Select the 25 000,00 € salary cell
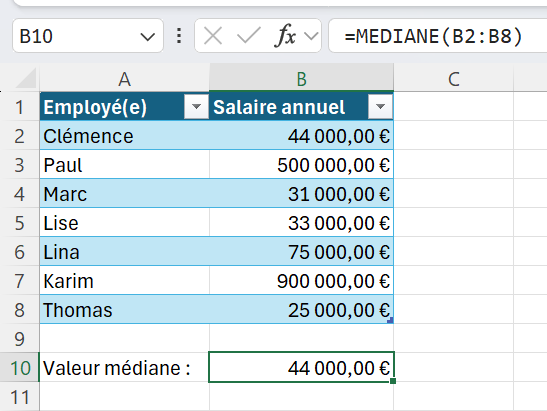The height and width of the screenshot is (411, 547). pos(301,309)
